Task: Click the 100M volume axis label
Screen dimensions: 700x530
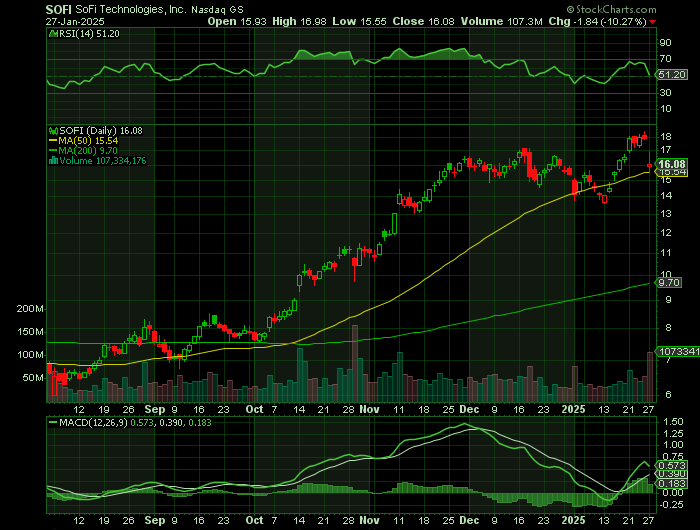Action: (30, 355)
